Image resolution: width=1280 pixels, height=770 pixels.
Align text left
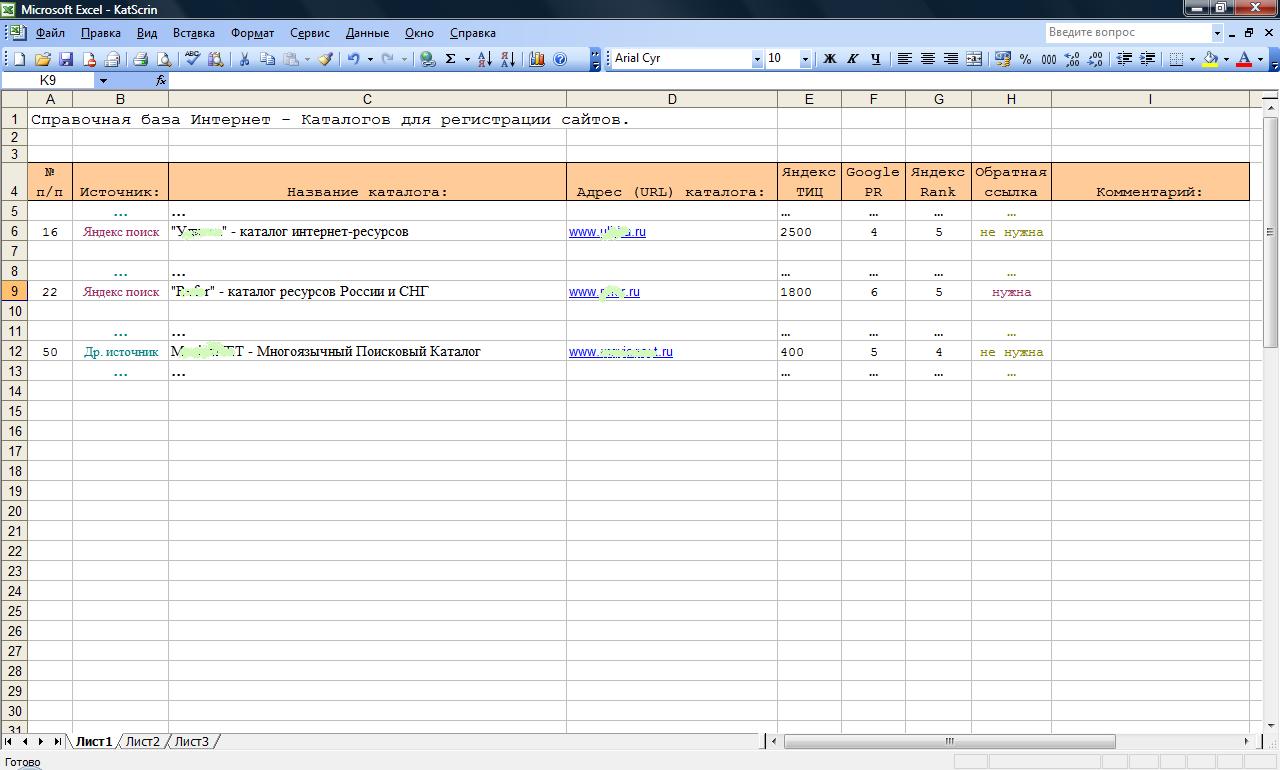point(904,59)
